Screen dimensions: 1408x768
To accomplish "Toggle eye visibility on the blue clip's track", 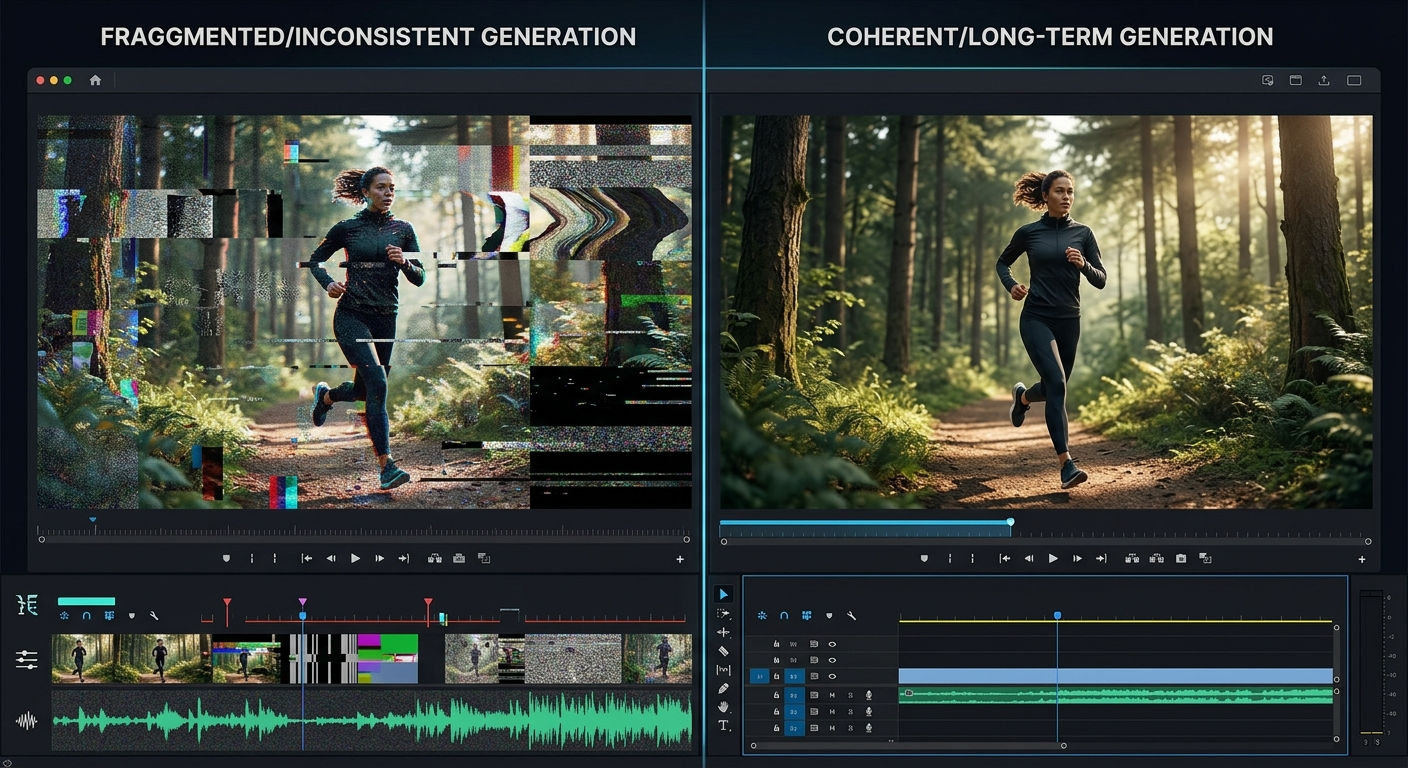I will (x=832, y=677).
